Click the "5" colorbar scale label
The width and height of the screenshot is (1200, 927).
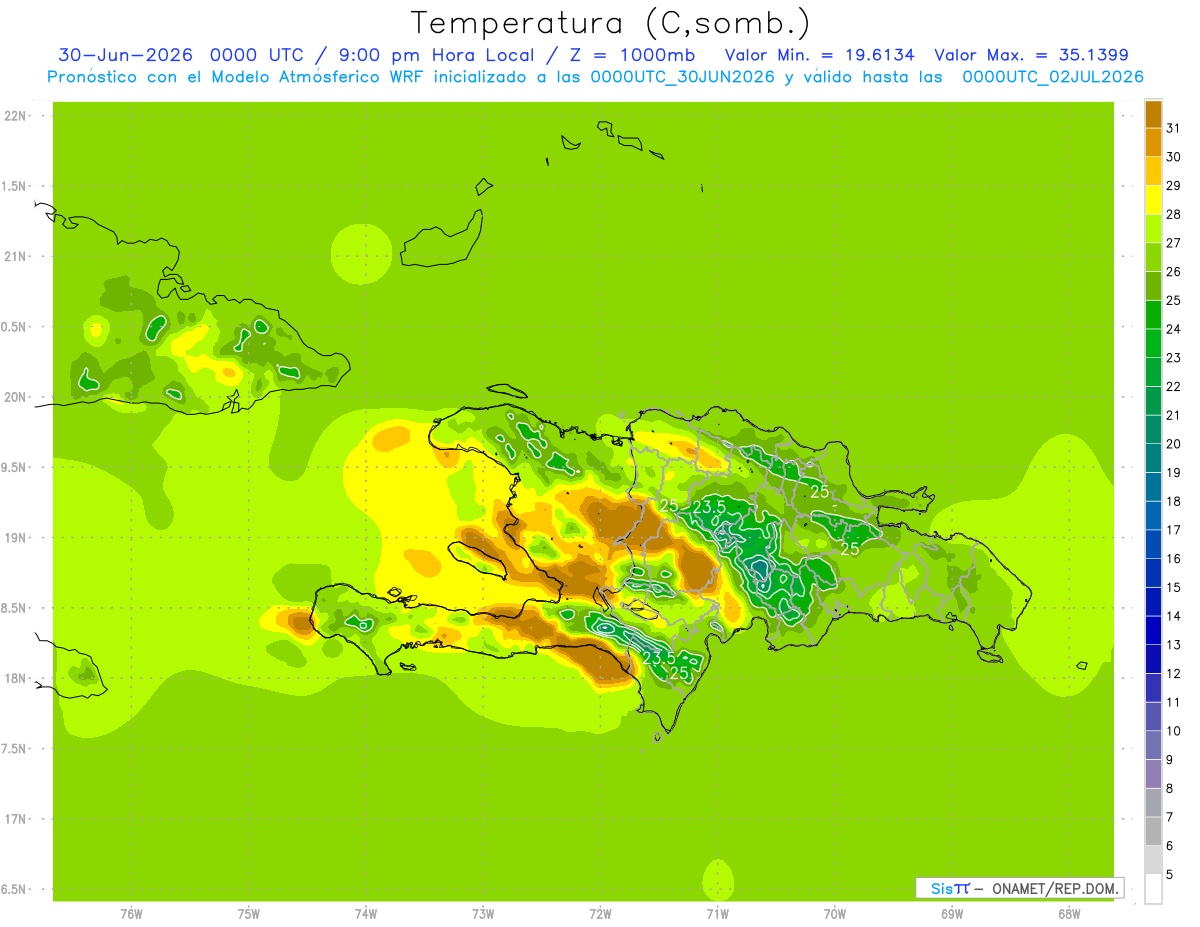1170,875
